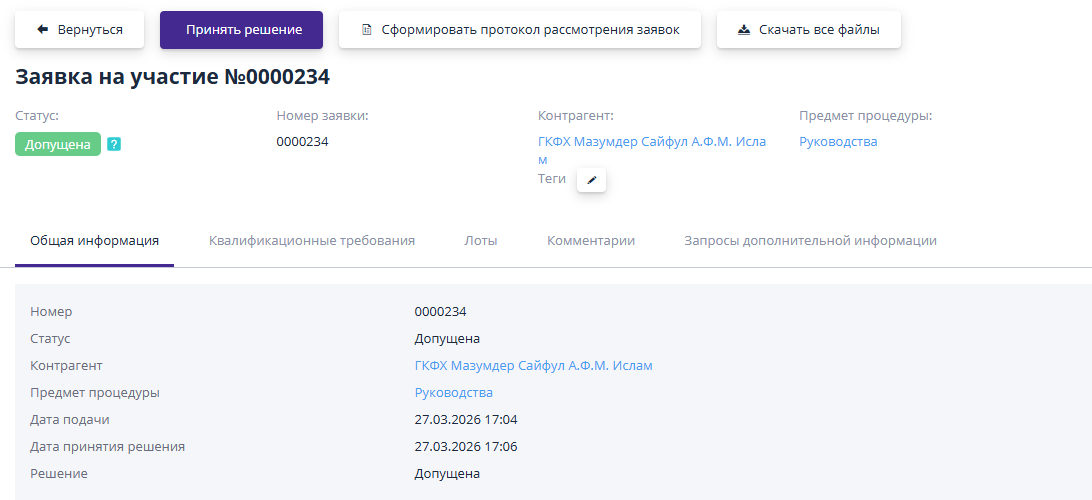The width and height of the screenshot is (1092, 500).
Task: Click the document icon for protocol generation
Action: click(366, 30)
